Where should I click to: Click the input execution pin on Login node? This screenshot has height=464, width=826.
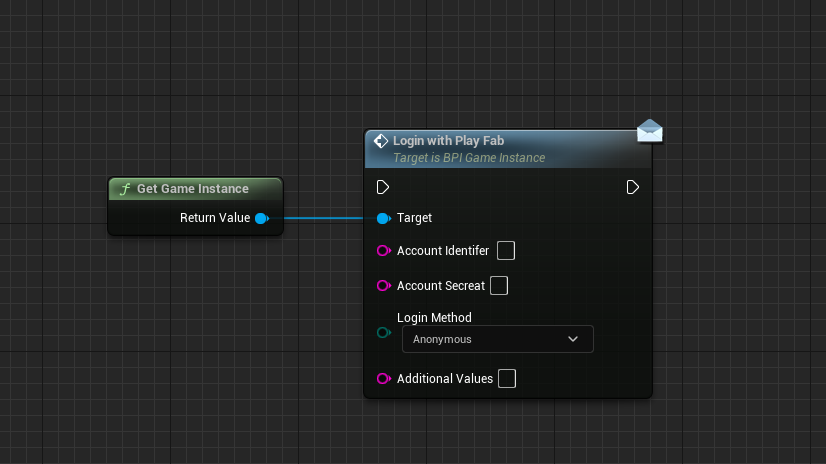point(383,187)
